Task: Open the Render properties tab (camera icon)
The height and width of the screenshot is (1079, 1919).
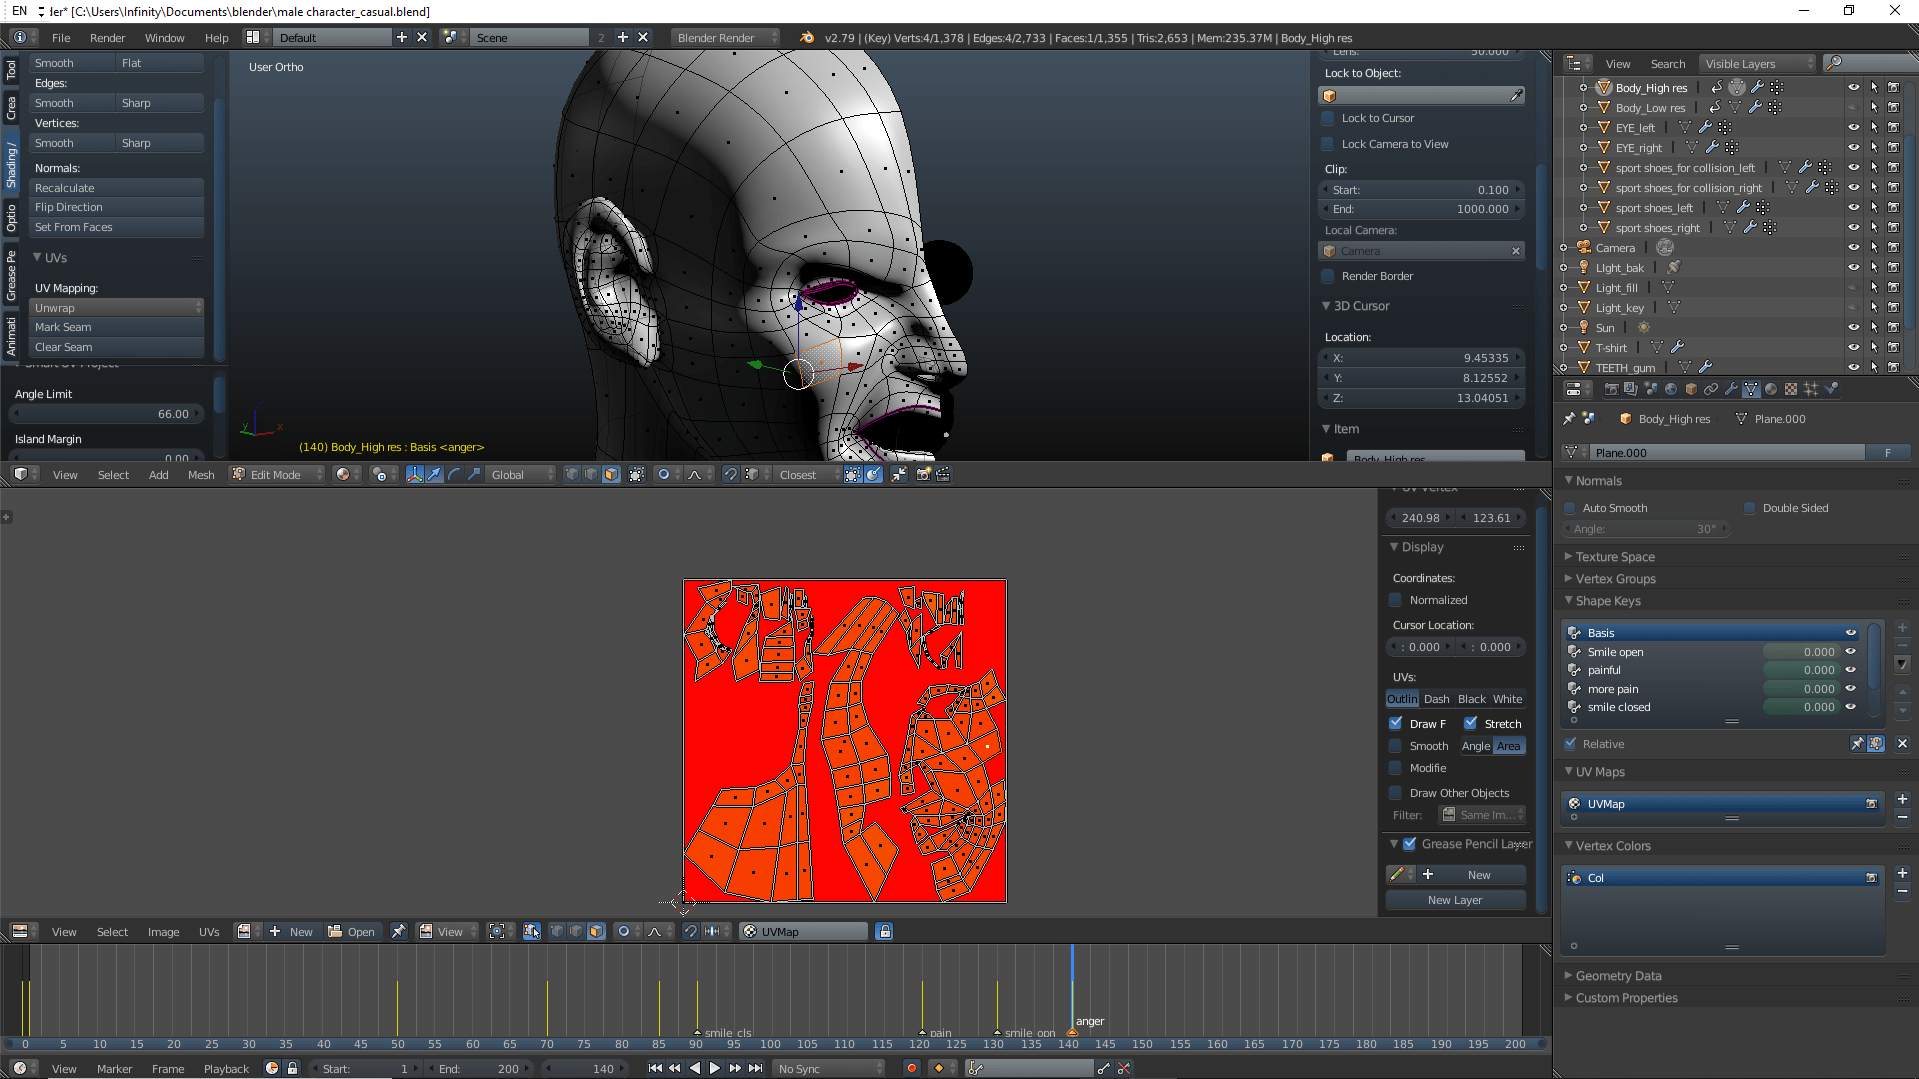Action: [x=1611, y=389]
